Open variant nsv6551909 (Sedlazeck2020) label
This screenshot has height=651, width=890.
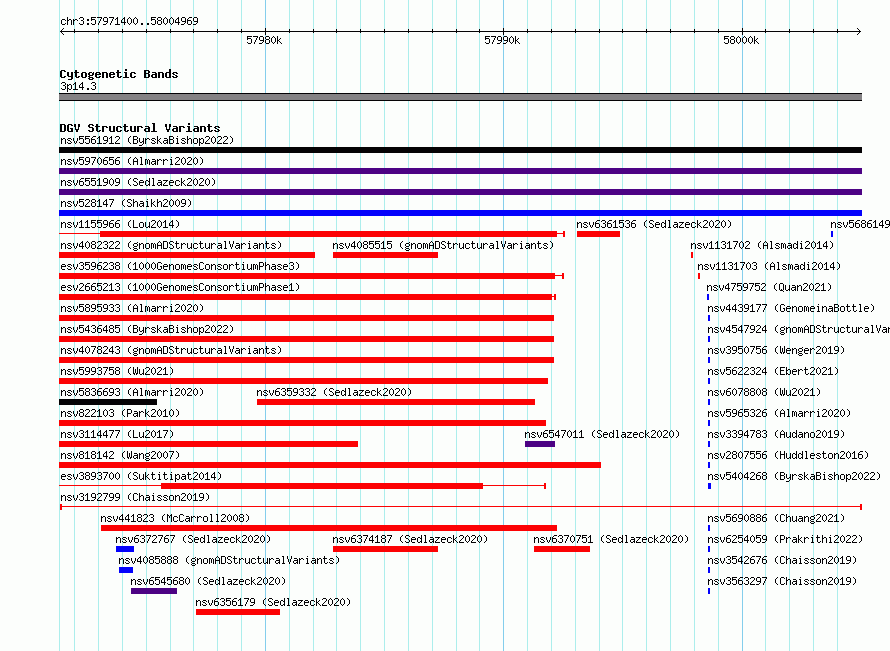138,182
